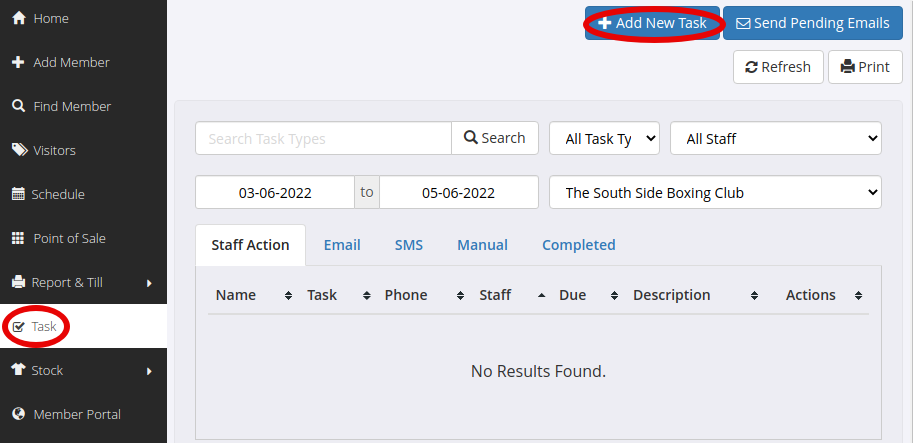Click the Point of Sale grid icon
Viewport: 913px width, 443px height.
pyautogui.click(x=18, y=238)
